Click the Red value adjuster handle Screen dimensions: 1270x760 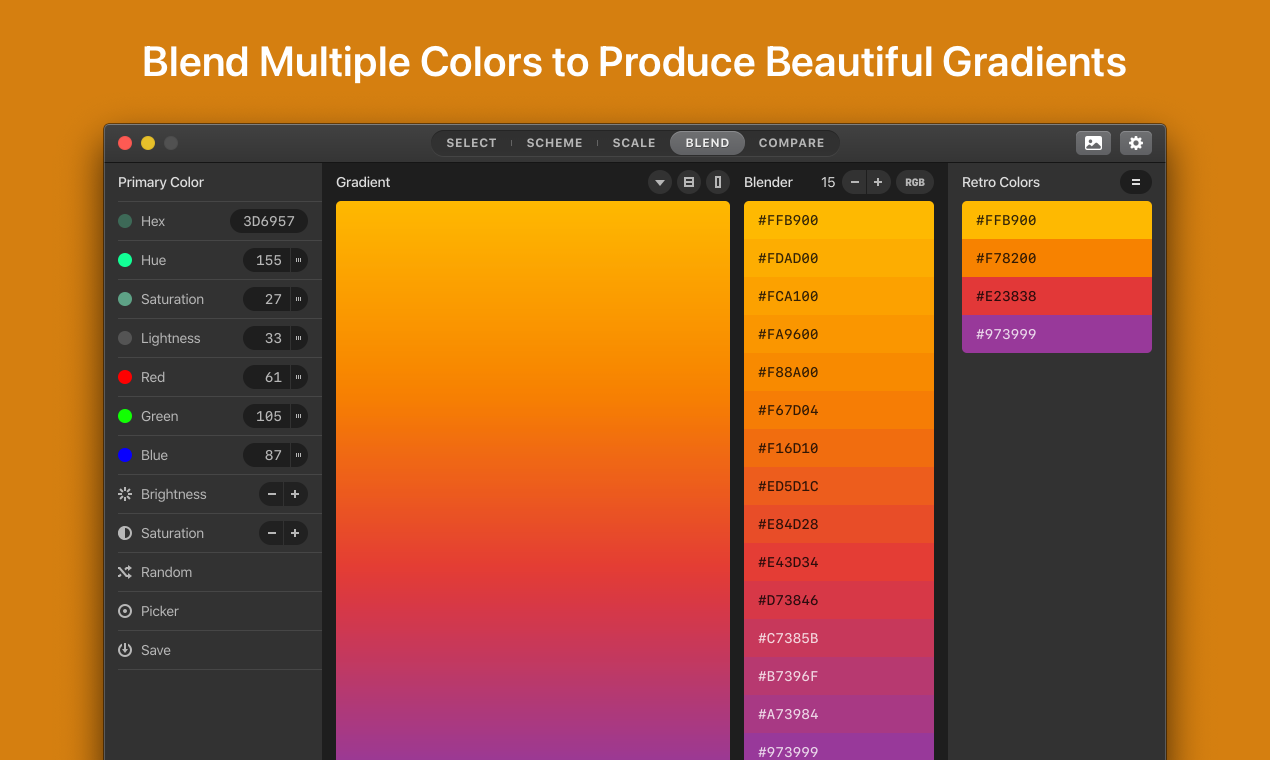pyautogui.click(x=299, y=377)
